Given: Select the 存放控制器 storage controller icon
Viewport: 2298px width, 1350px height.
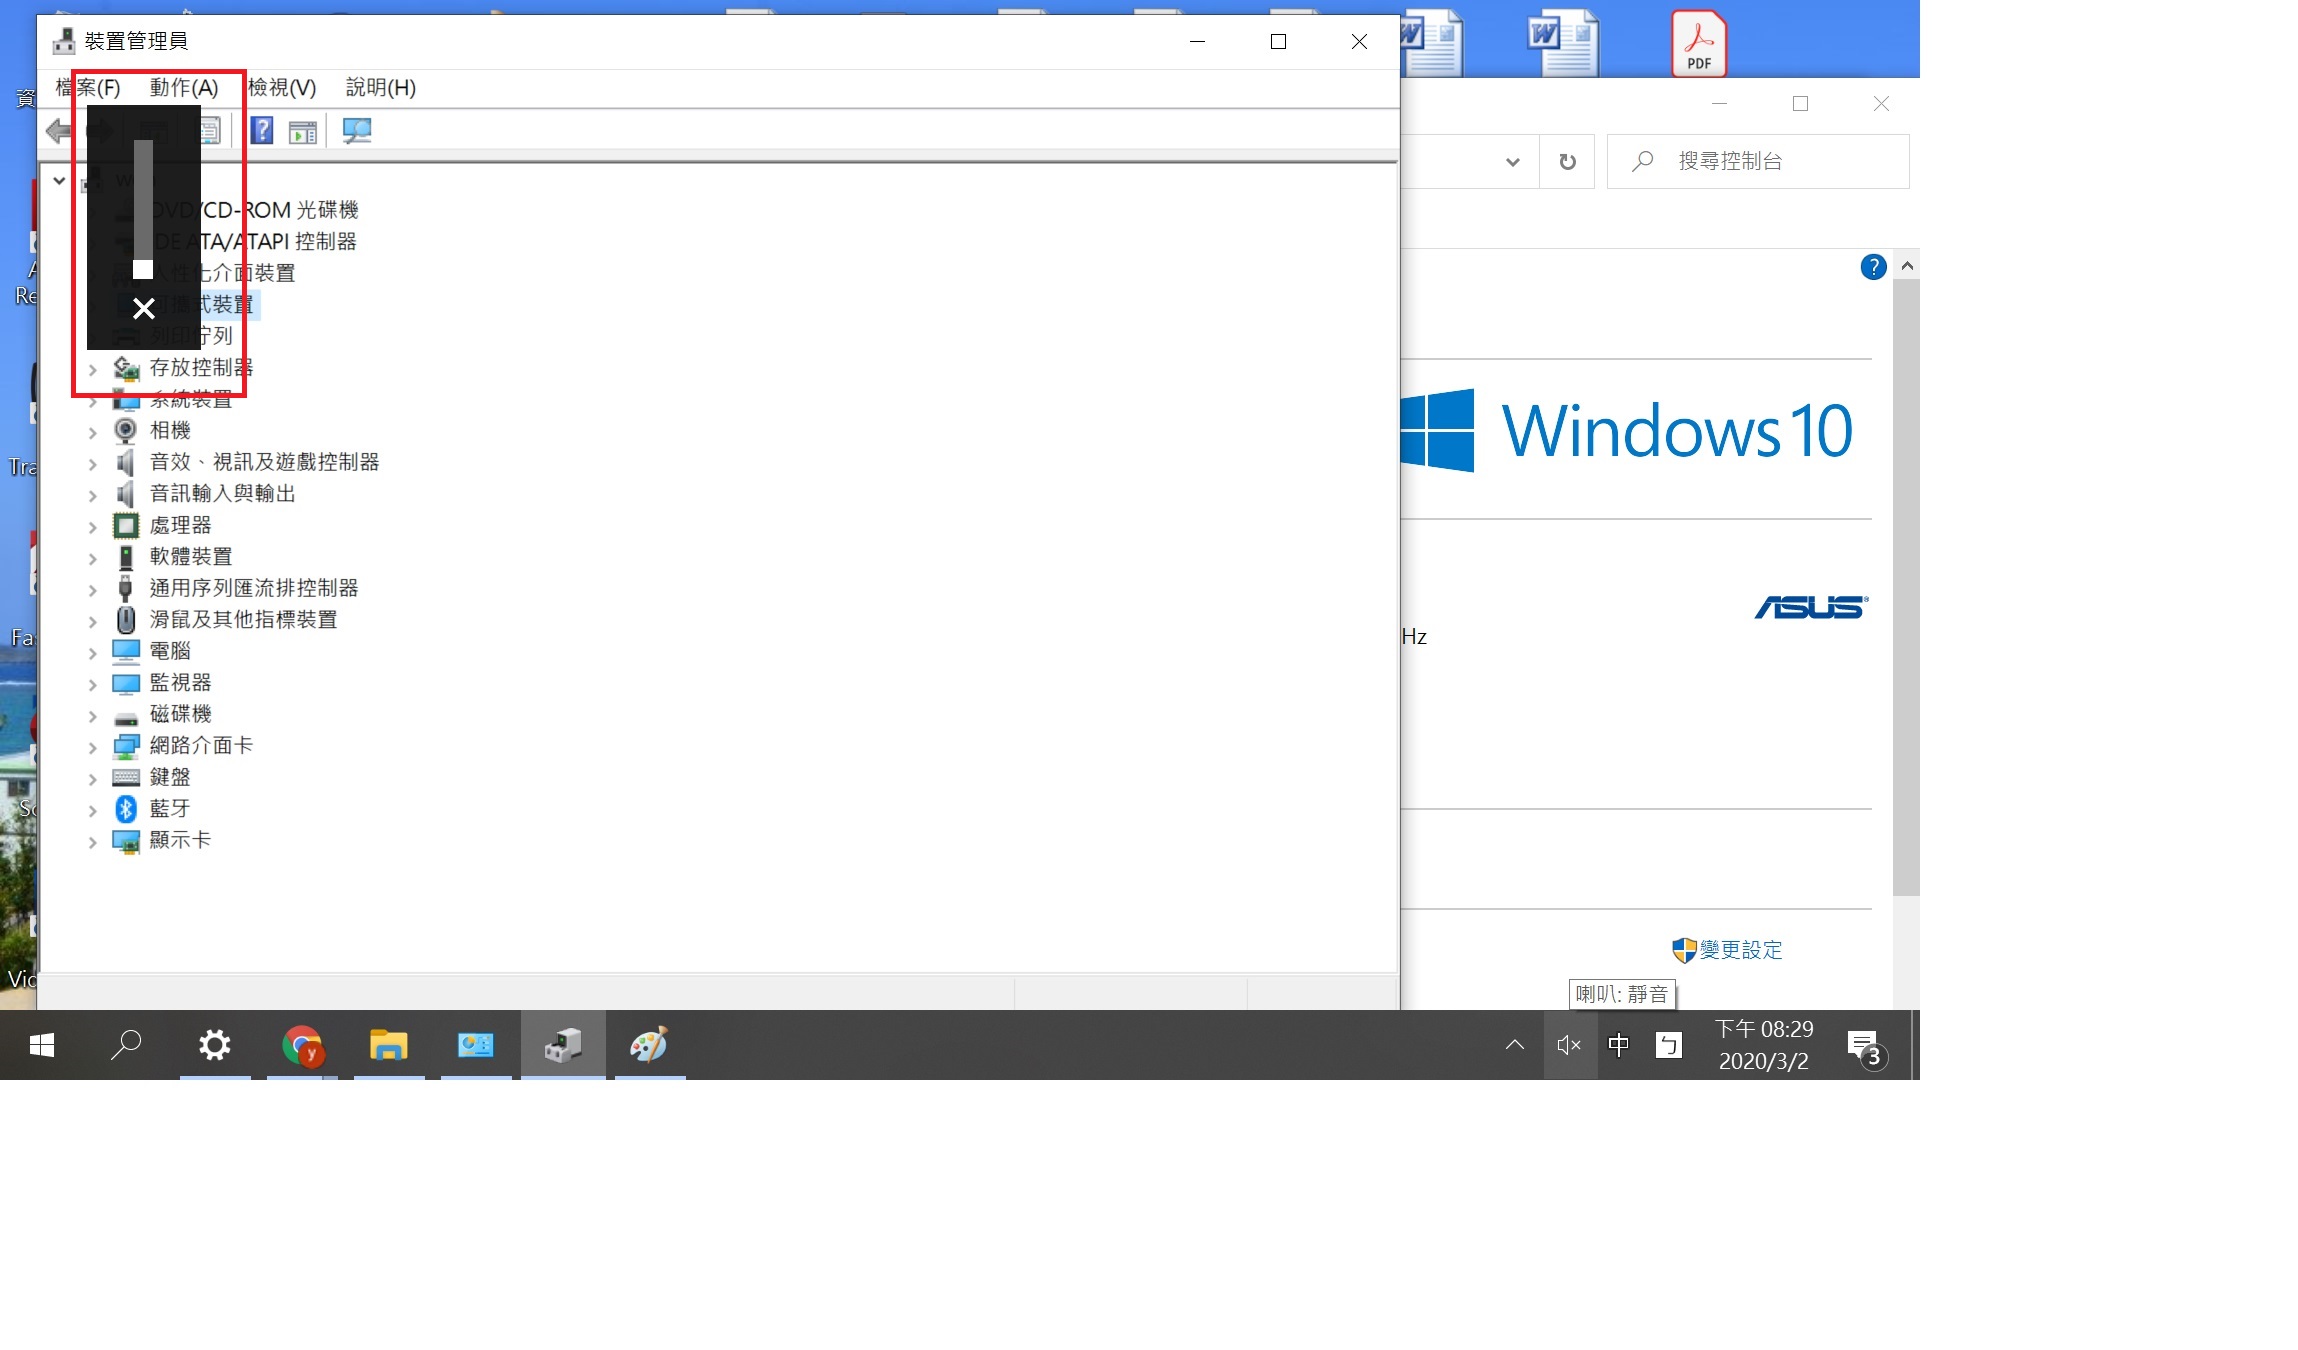Looking at the screenshot, I should 126,368.
